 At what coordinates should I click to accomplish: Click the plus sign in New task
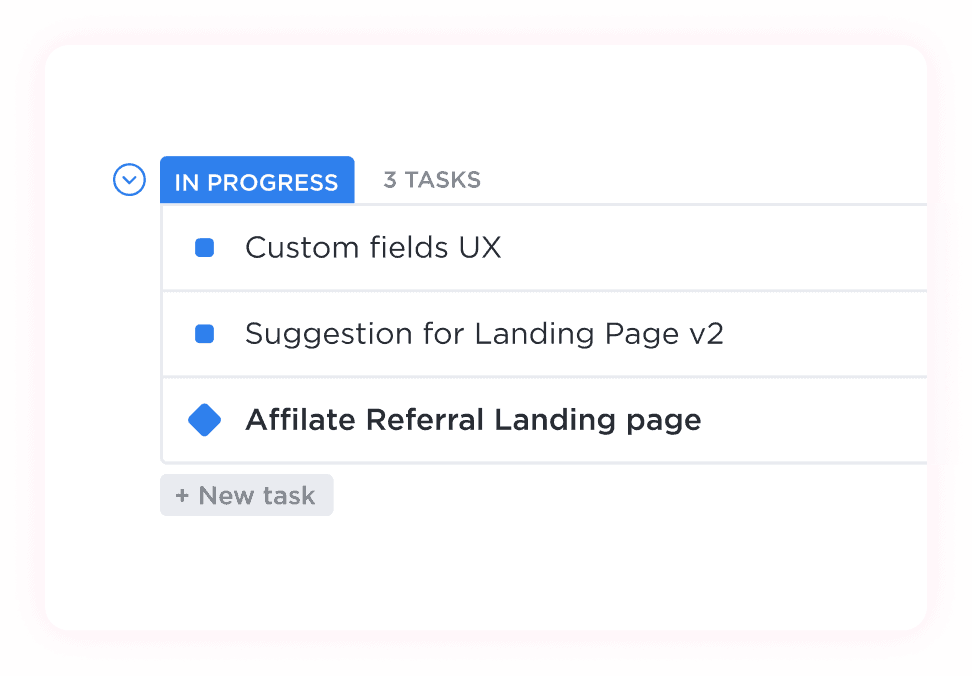tap(182, 496)
